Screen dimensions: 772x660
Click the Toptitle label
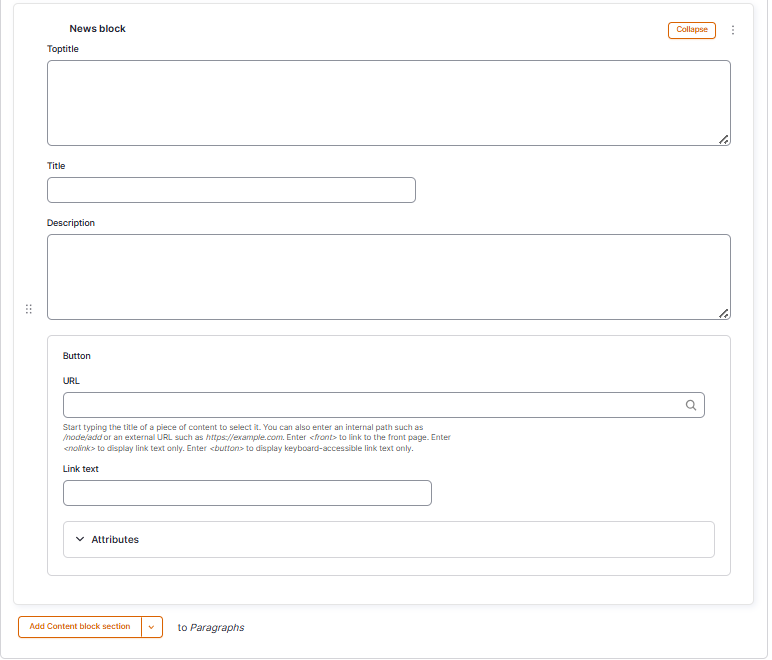[x=63, y=49]
